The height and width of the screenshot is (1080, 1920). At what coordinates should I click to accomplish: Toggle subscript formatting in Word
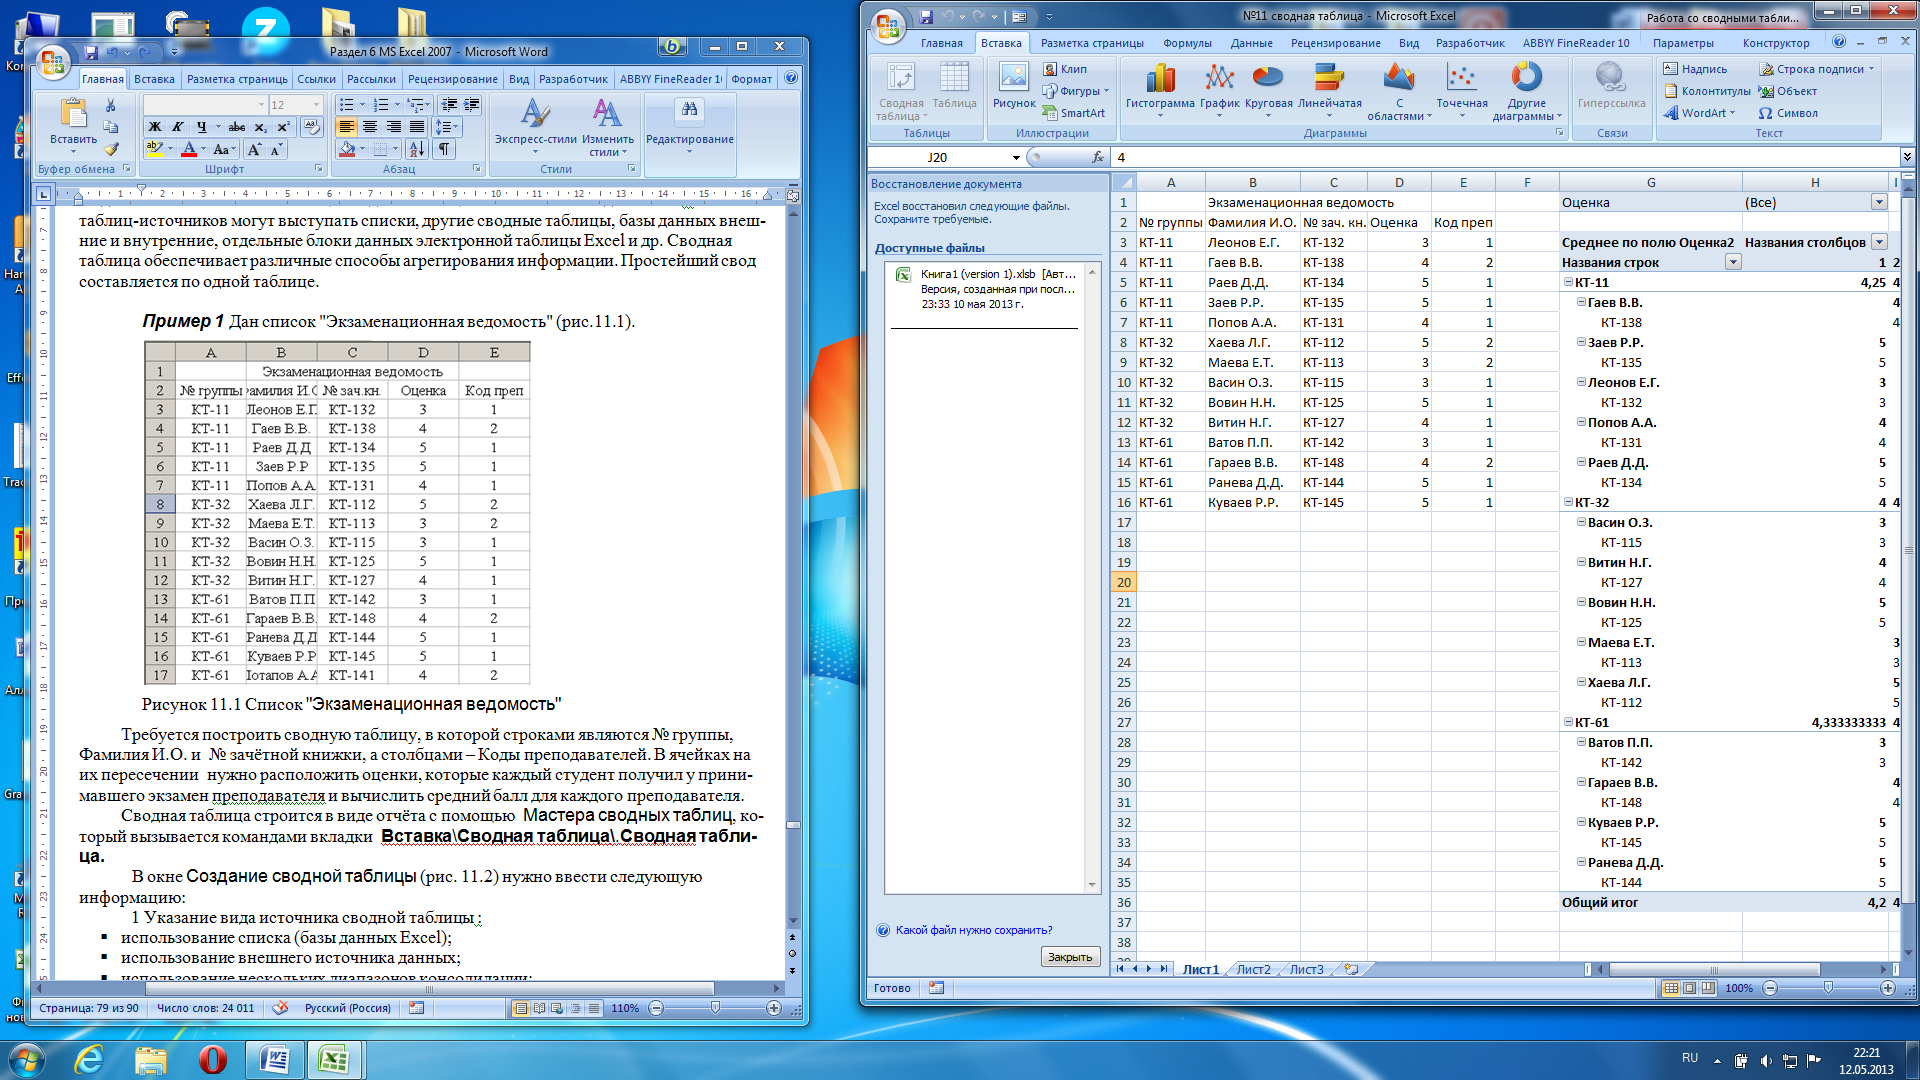click(x=260, y=127)
